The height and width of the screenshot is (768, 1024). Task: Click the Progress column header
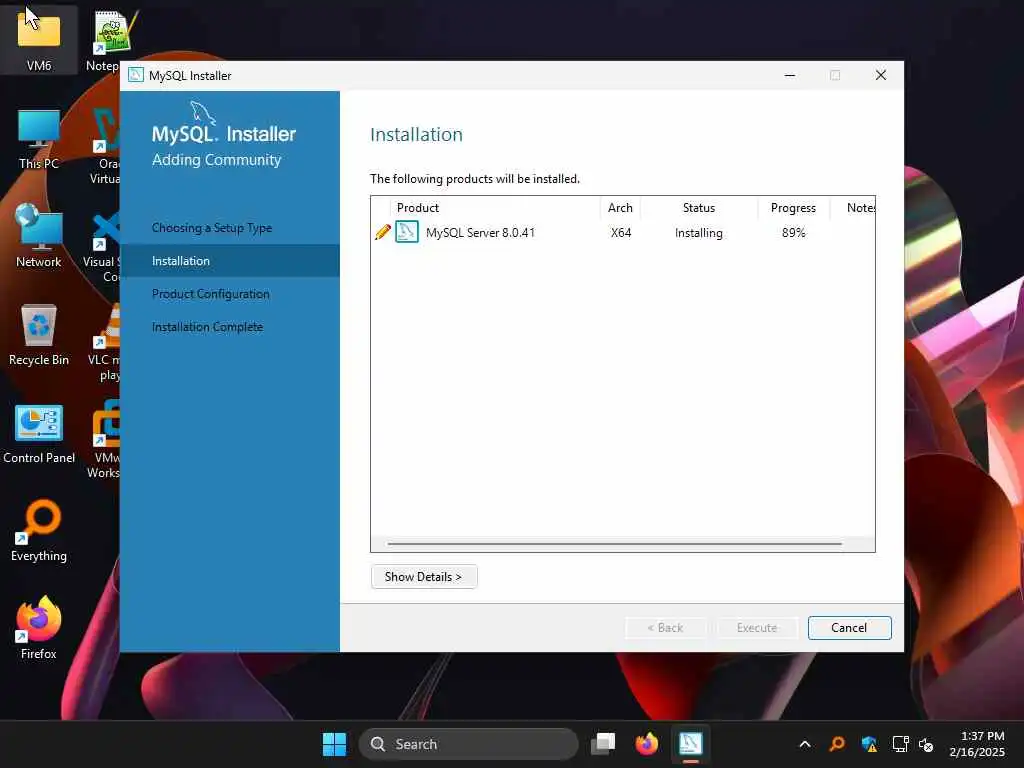(793, 208)
